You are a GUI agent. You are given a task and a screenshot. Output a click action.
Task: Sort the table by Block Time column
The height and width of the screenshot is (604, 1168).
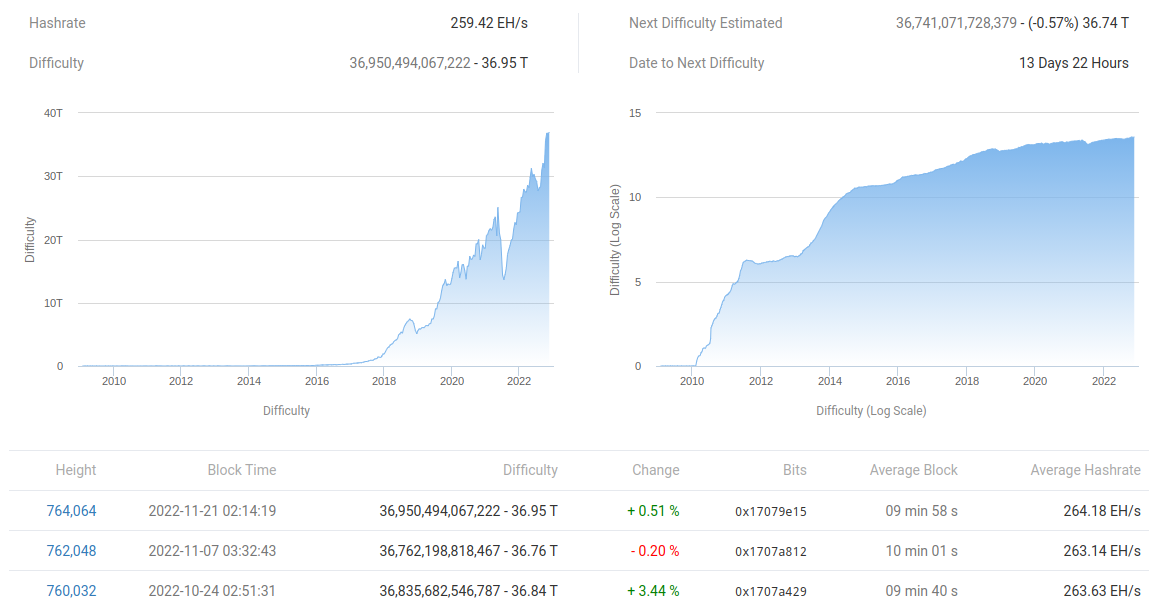tap(241, 470)
